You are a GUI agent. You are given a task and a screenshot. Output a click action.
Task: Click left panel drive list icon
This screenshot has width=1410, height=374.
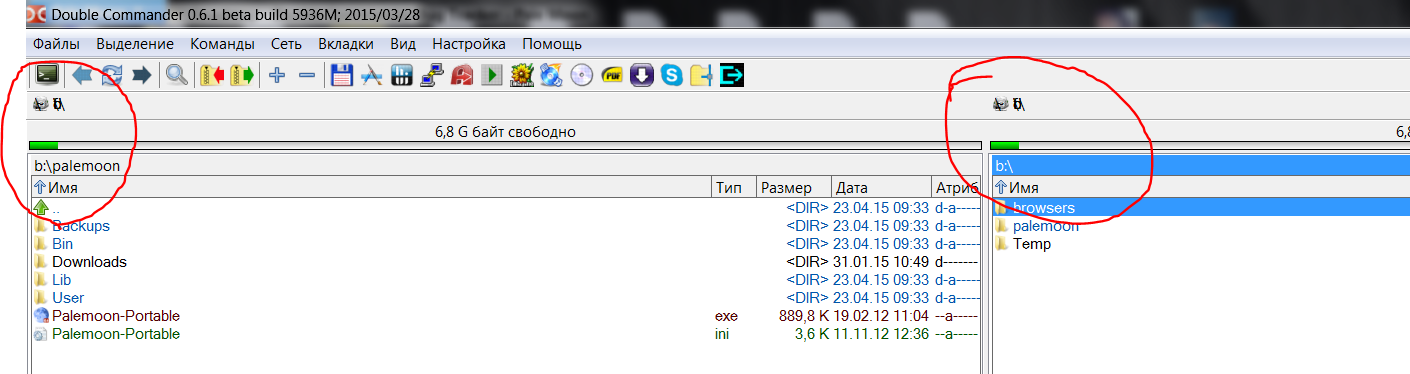[x=40, y=104]
